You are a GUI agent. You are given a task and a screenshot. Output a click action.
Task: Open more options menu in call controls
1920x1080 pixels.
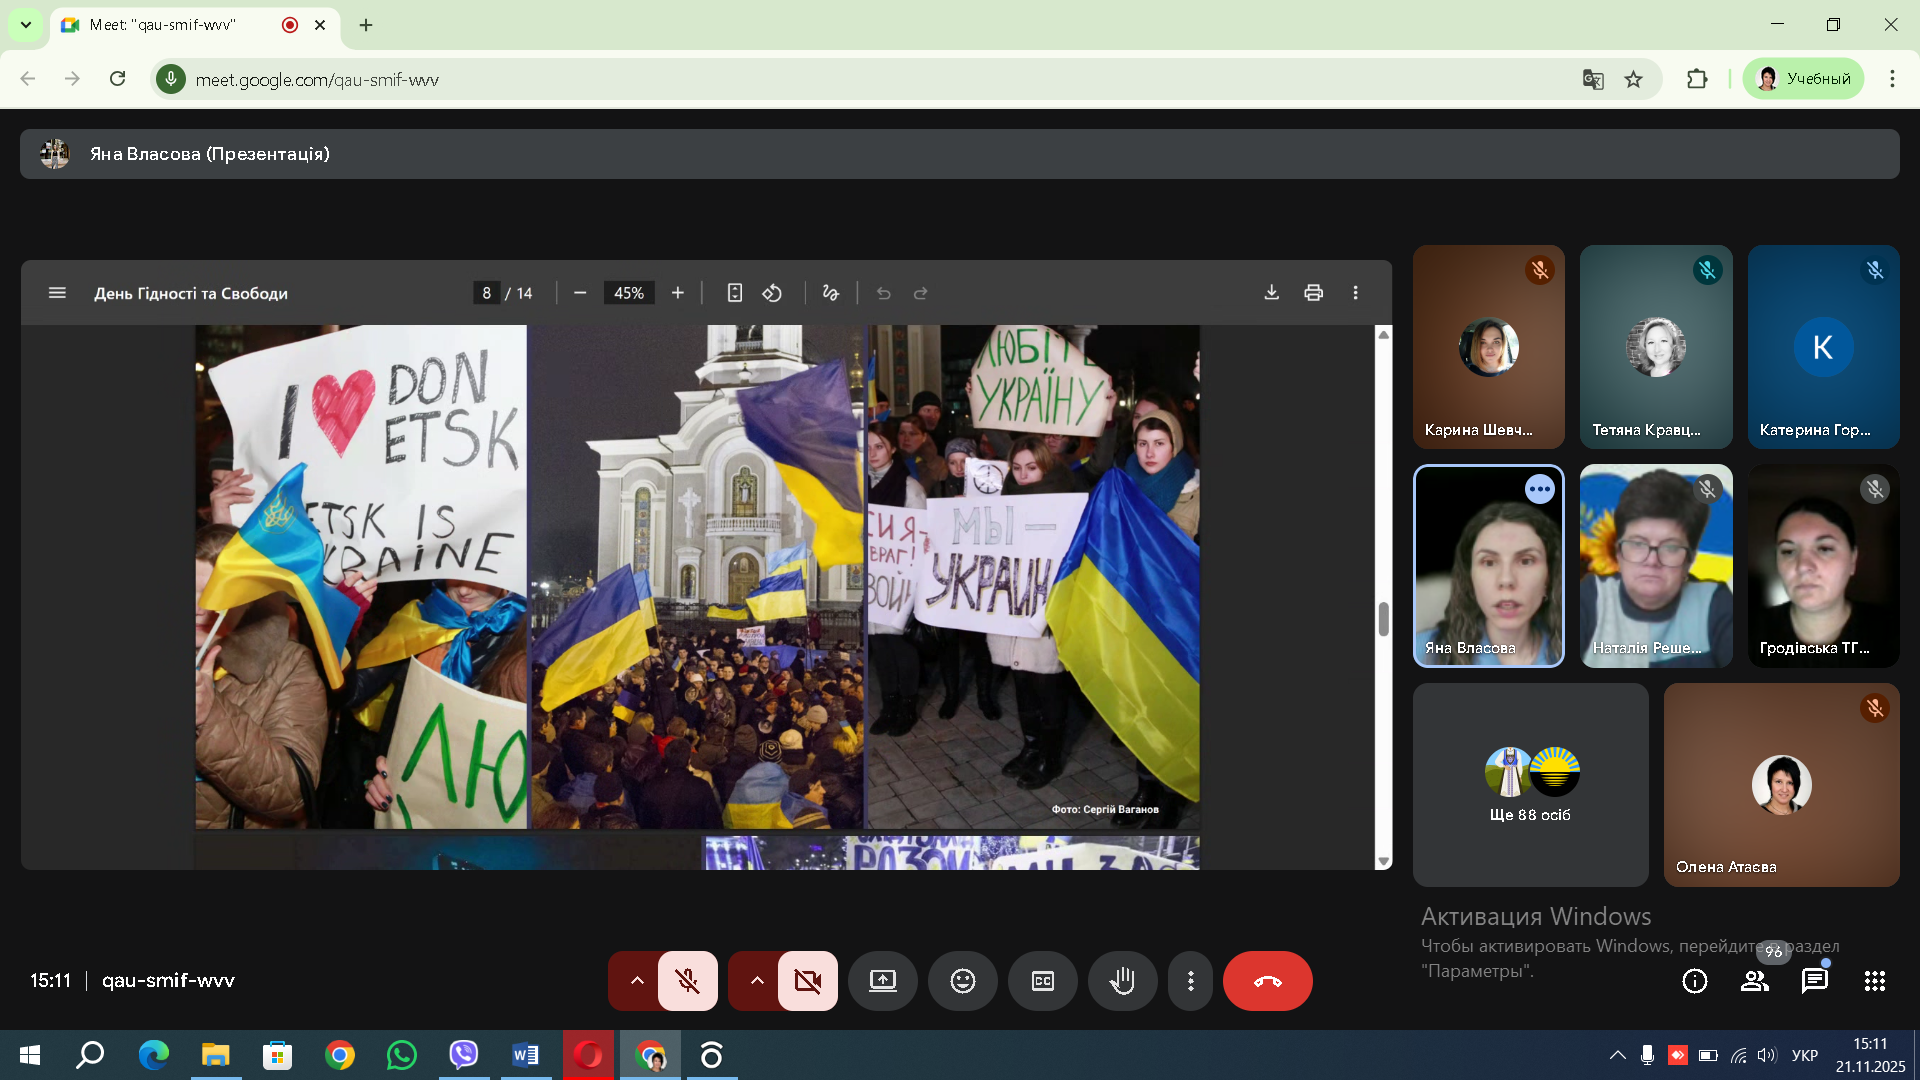(x=1190, y=981)
